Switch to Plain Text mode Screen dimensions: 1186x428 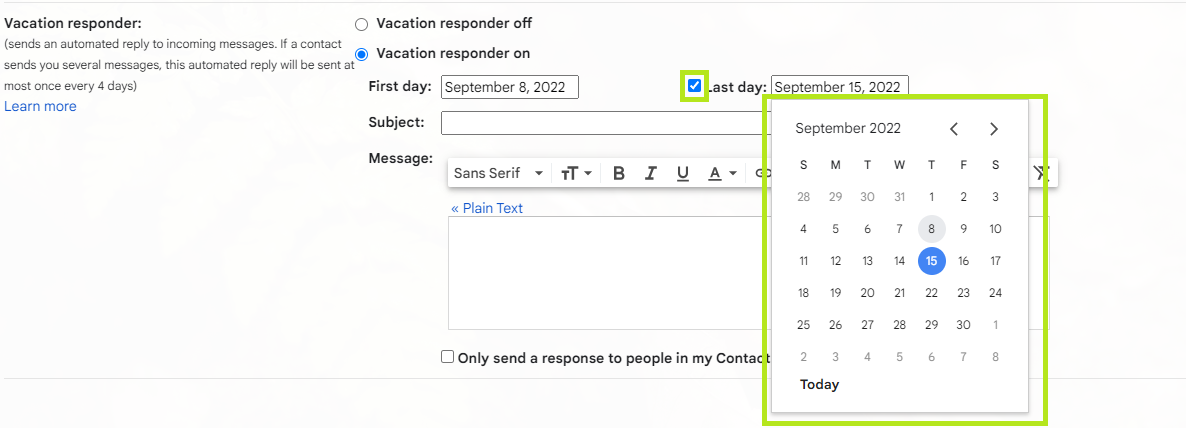pyautogui.click(x=487, y=208)
